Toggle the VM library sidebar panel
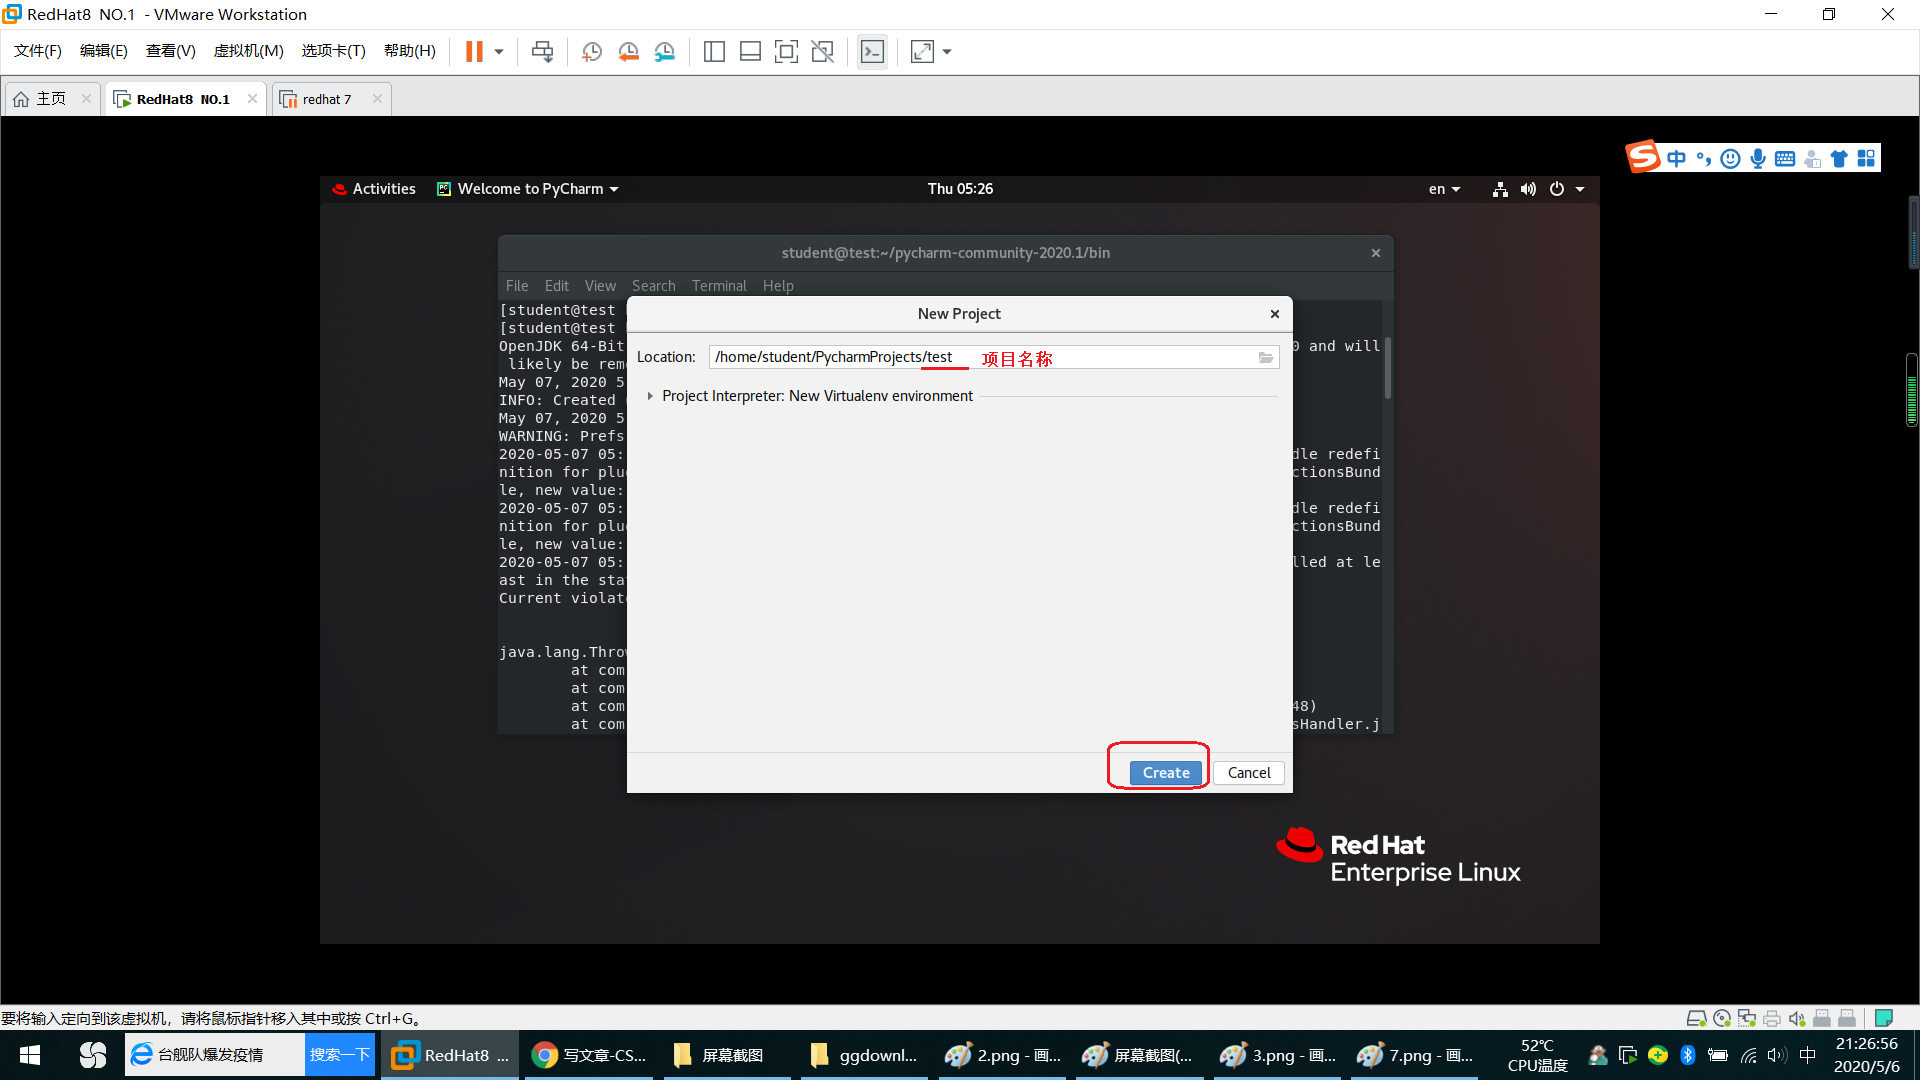Image resolution: width=1920 pixels, height=1080 pixels. point(714,51)
